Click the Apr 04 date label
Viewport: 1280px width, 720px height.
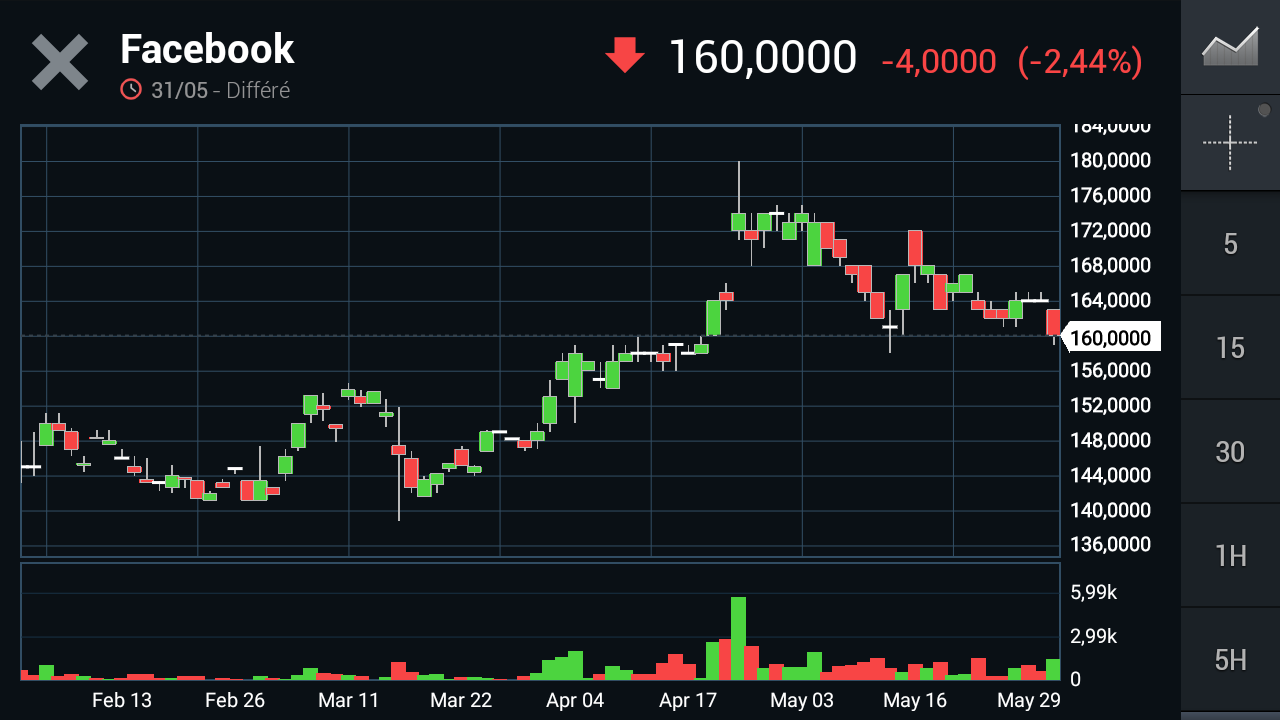[x=575, y=700]
